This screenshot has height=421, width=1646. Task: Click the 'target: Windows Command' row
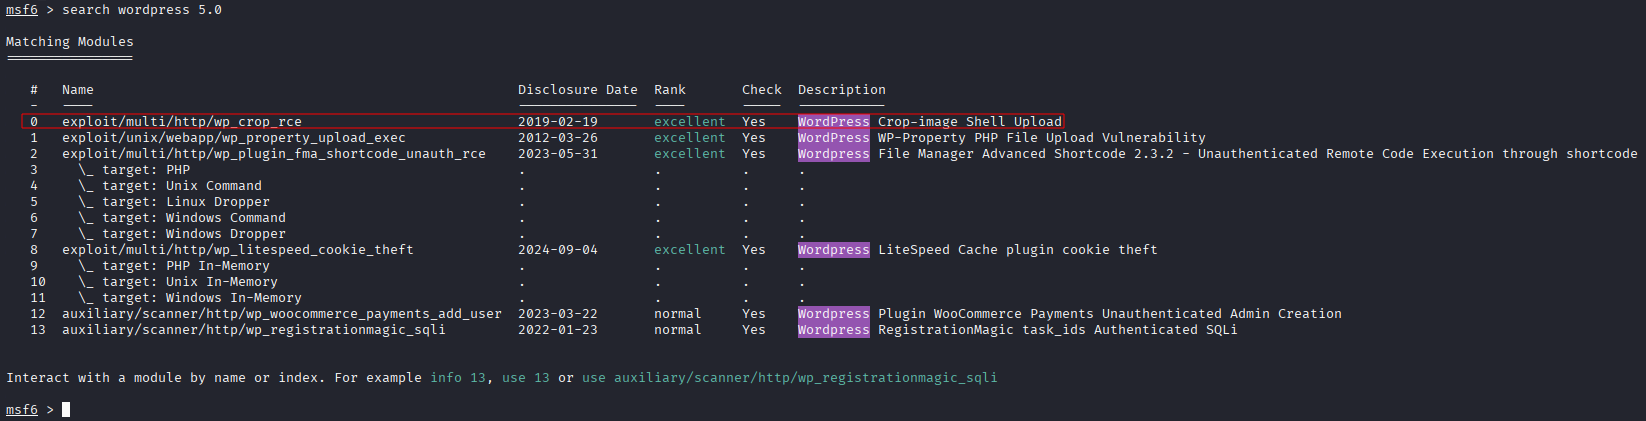pos(182,218)
